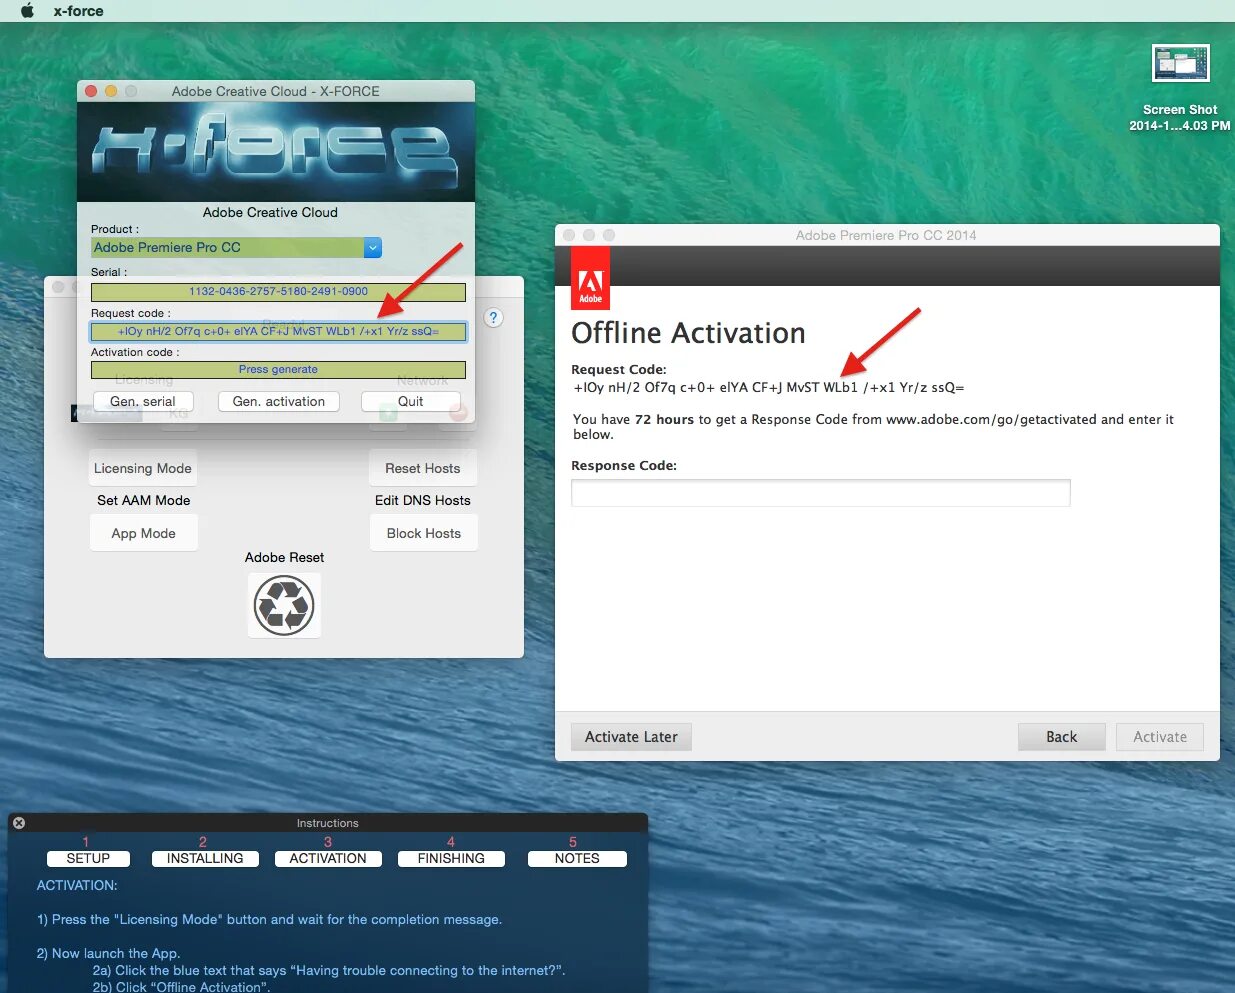Viewport: 1235px width, 993px height.
Task: Switch to the ACTIVATION instructions tab
Action: click(328, 858)
